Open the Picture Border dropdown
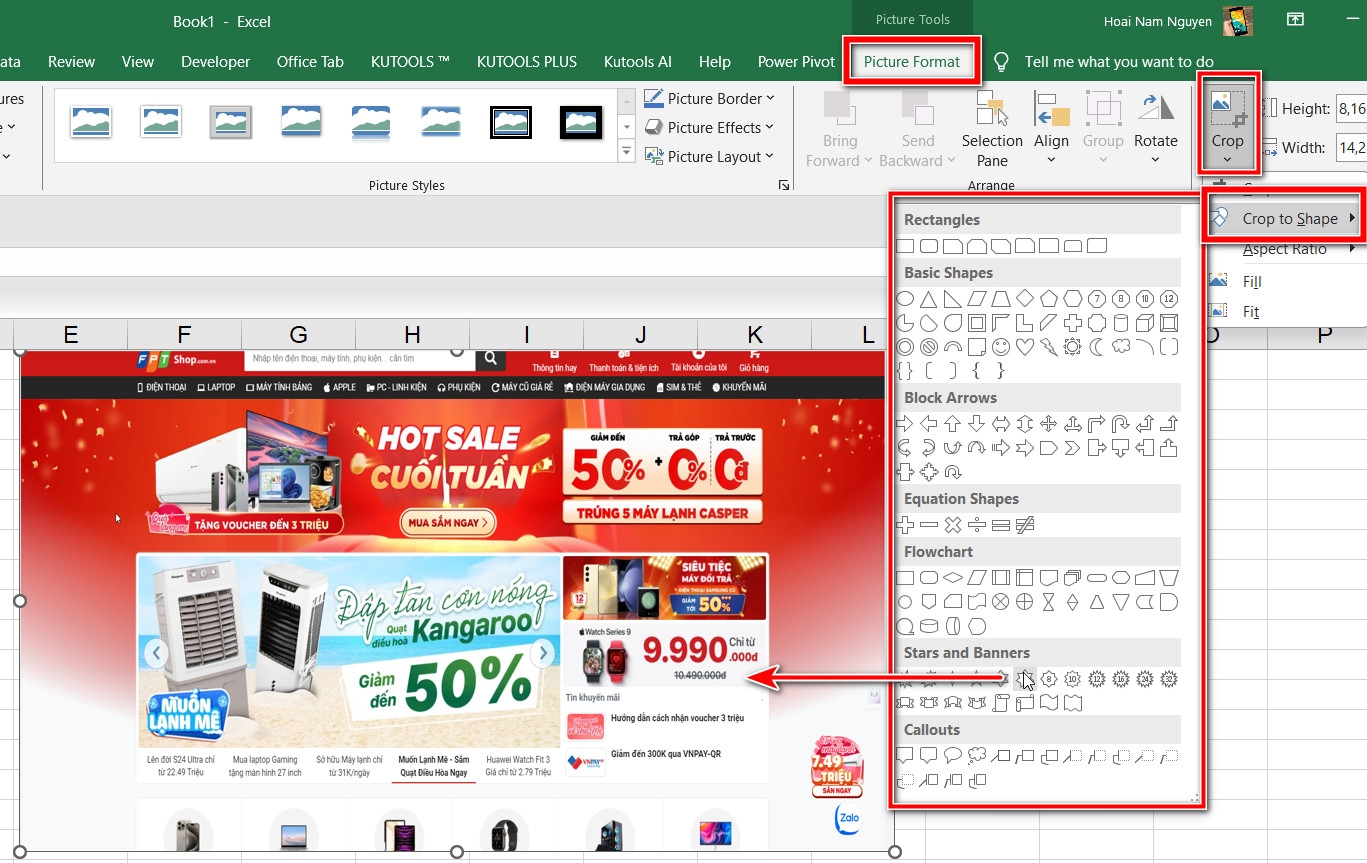The height and width of the screenshot is (863, 1367). (710, 98)
